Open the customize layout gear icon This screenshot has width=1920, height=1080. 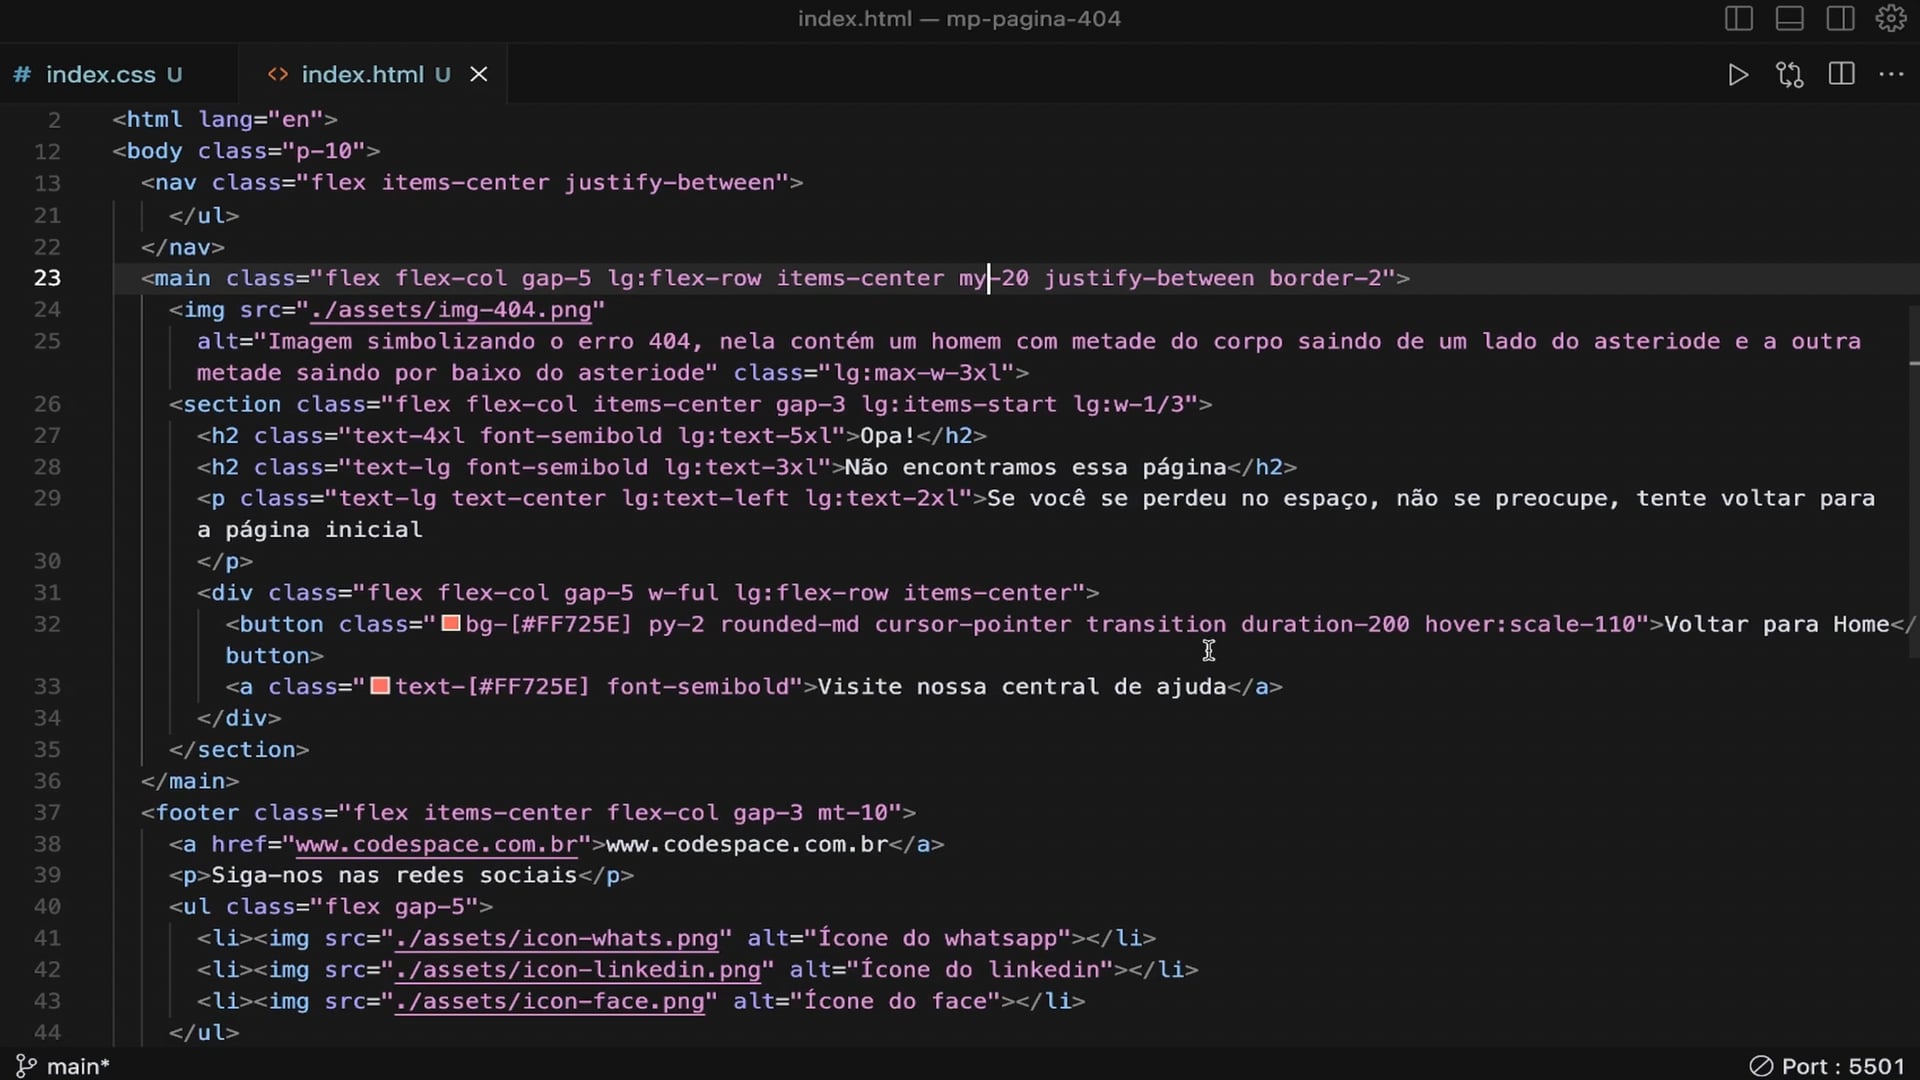1891,19
